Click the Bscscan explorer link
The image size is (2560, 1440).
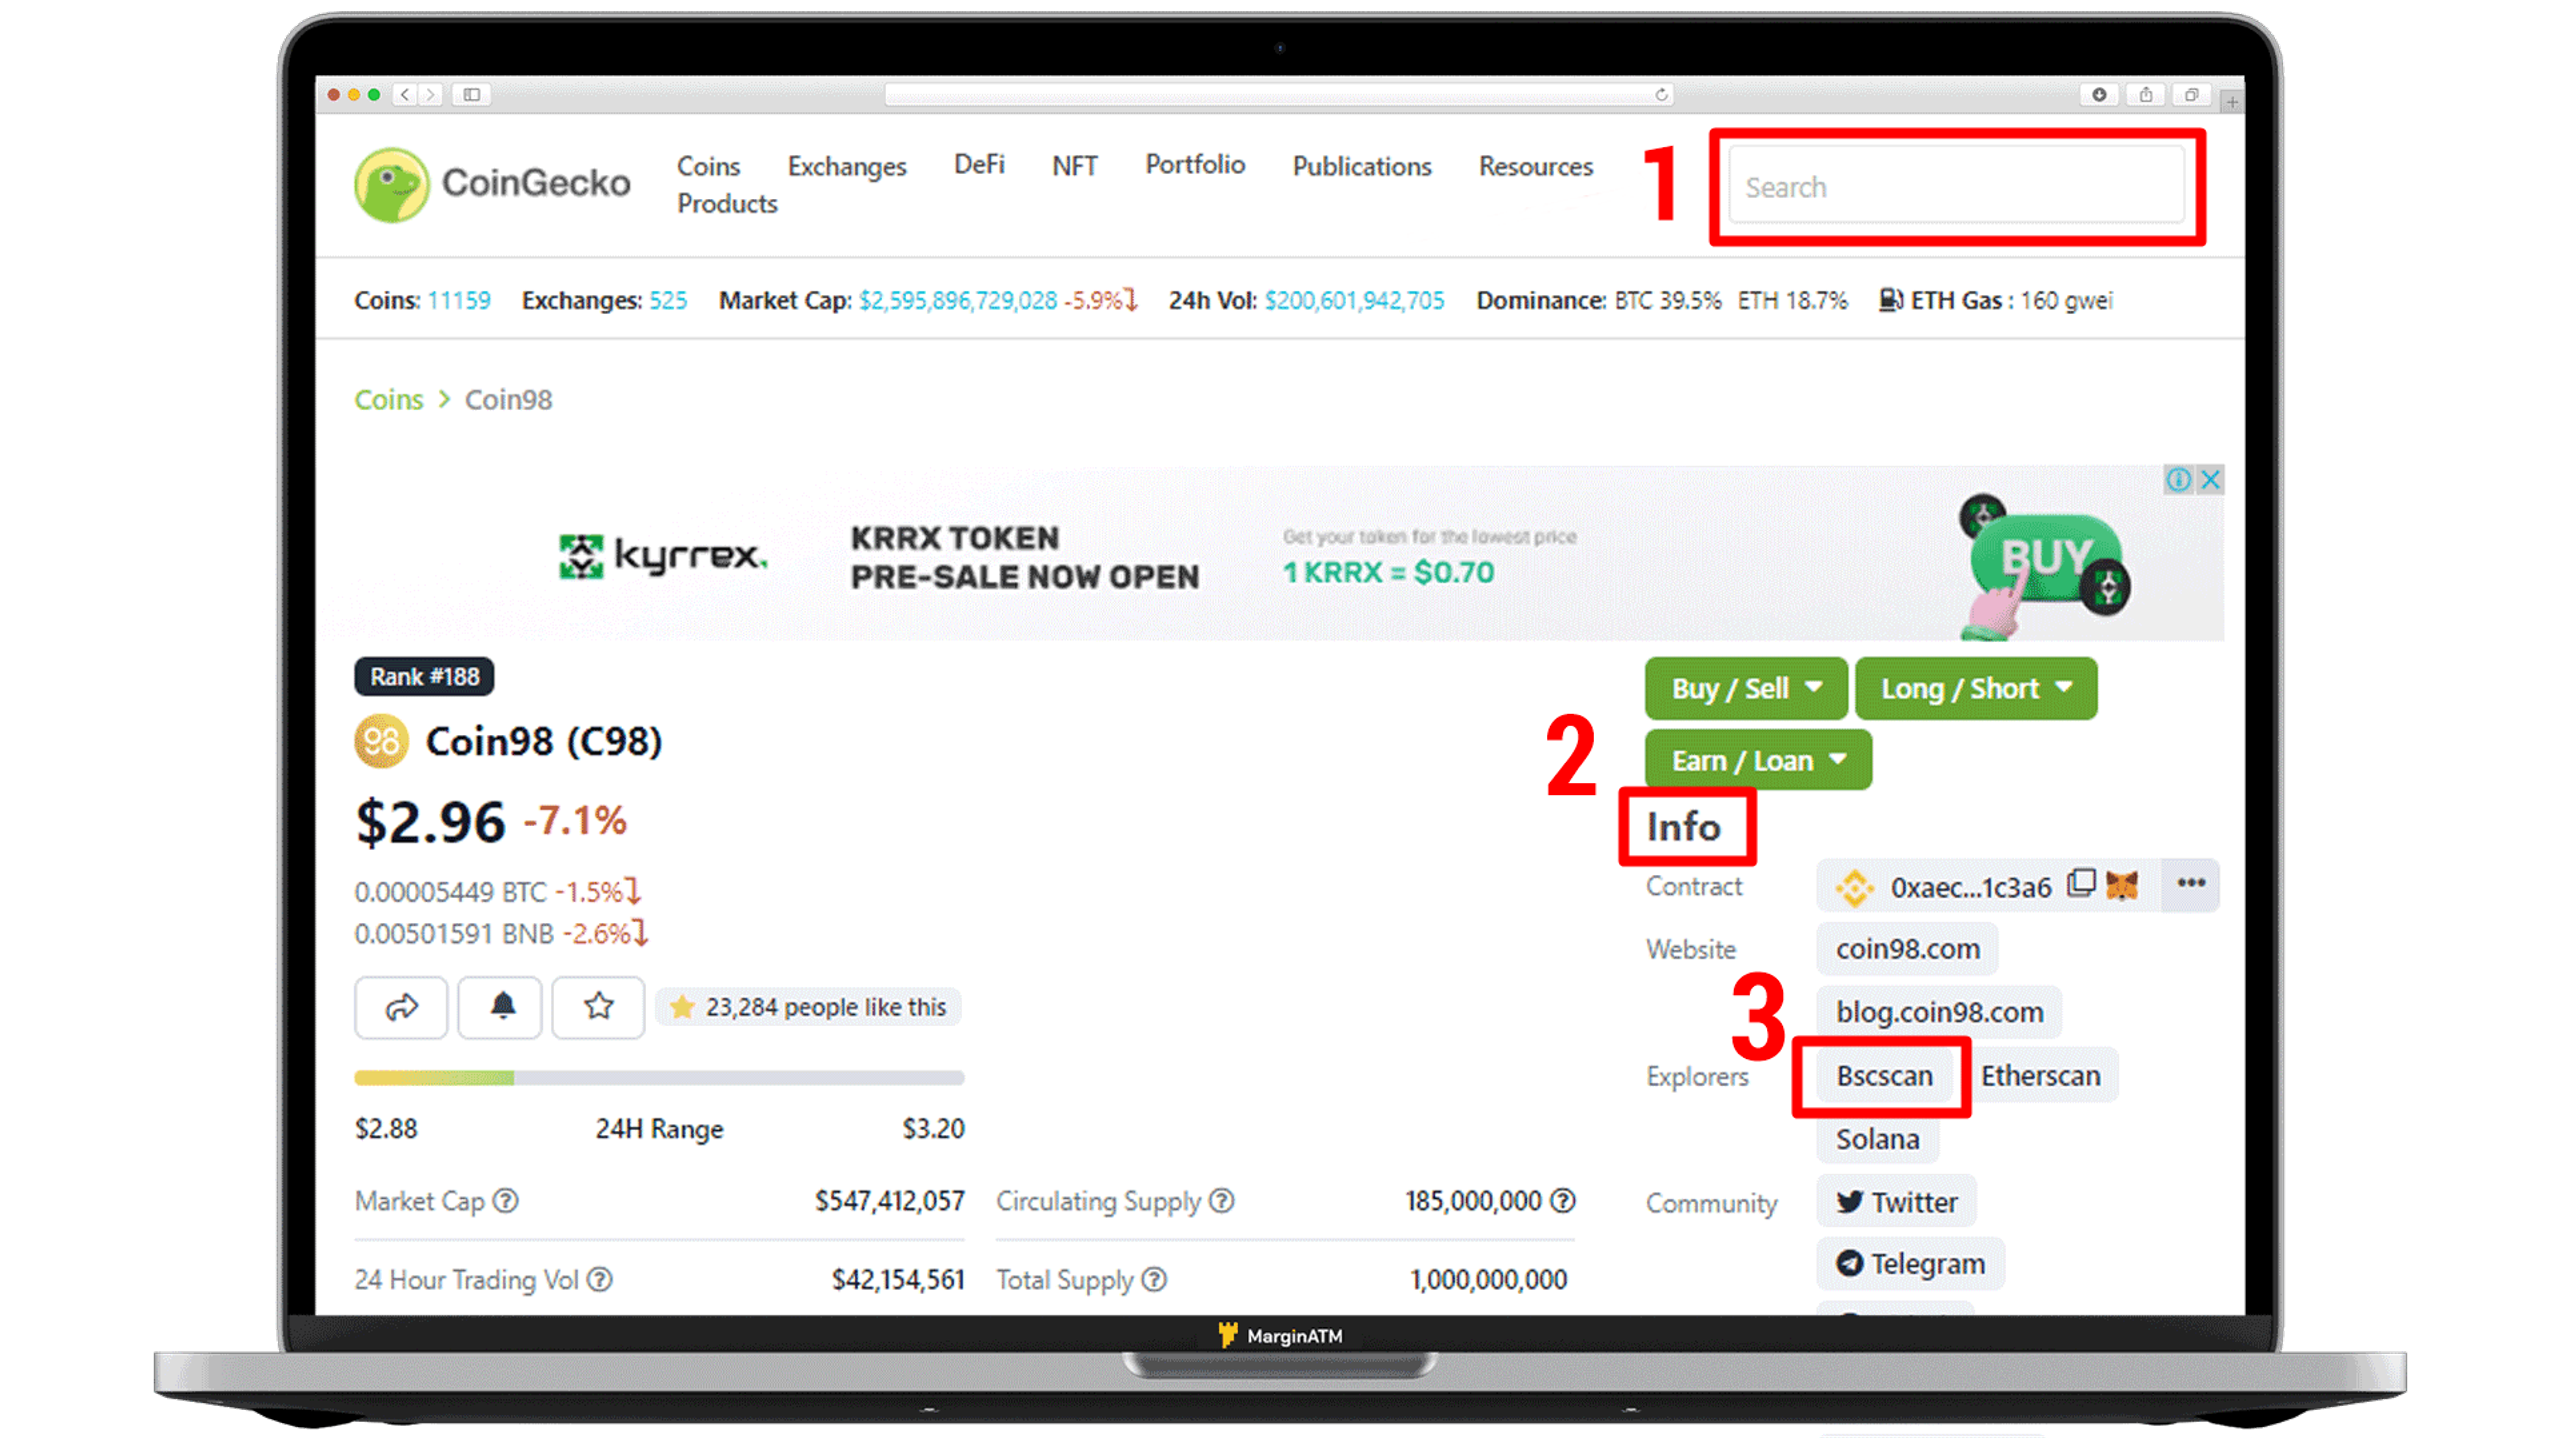1885,1076
